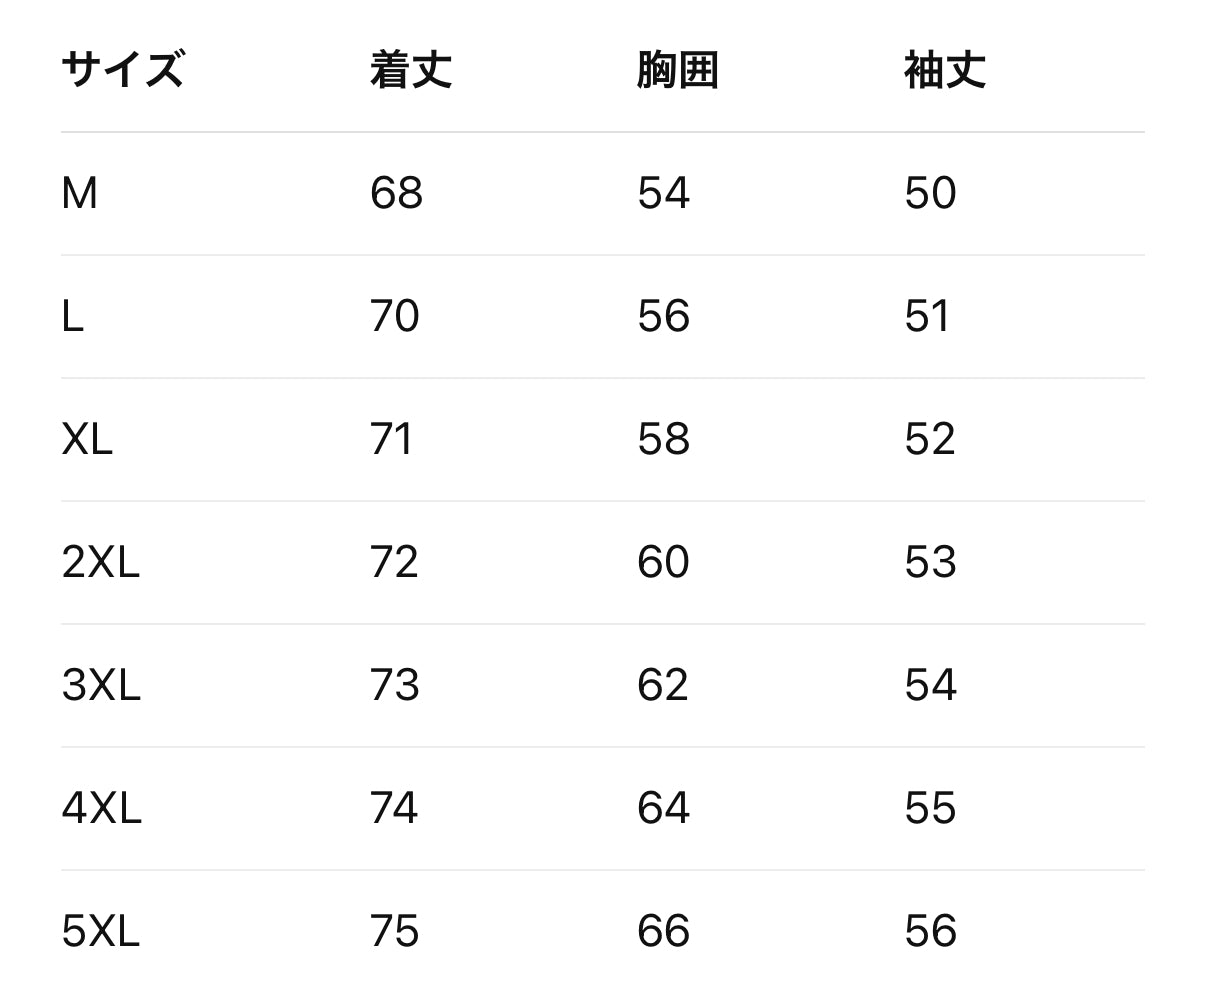Click the 袖丈 value 52 for size XL
The height and width of the screenshot is (989, 1206).
click(930, 439)
